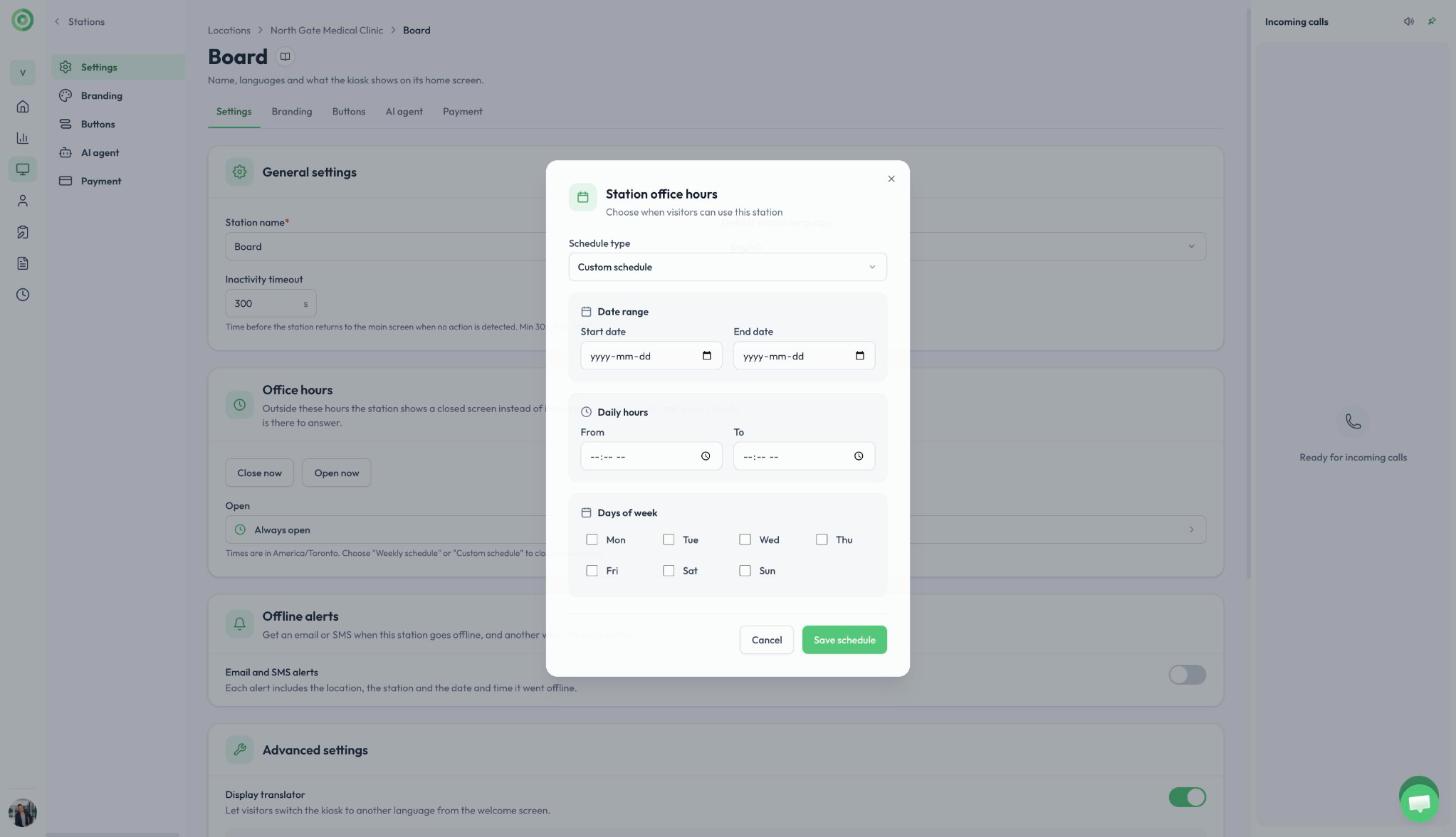The width and height of the screenshot is (1456, 837).
Task: Click the Close now button
Action: [259, 473]
